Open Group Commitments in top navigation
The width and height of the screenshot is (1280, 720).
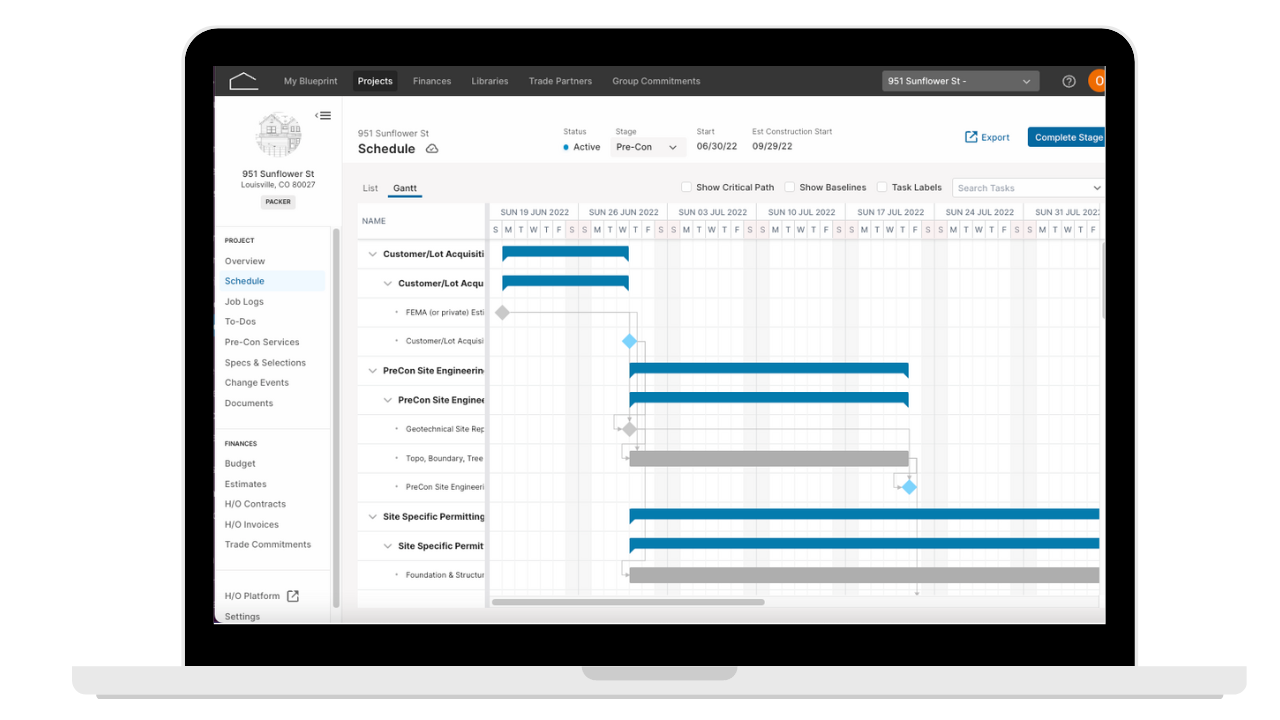656,81
